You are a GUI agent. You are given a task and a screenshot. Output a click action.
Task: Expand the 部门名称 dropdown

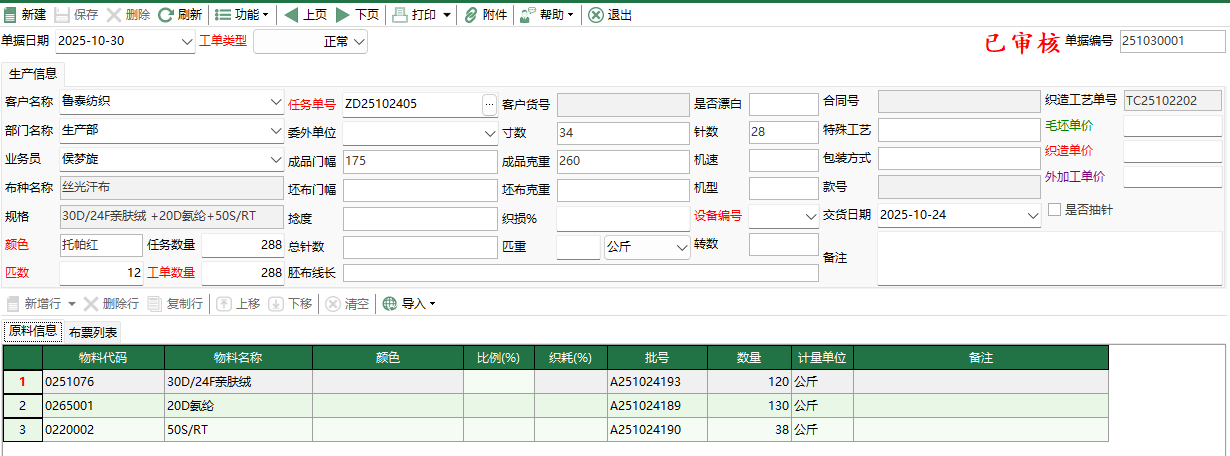point(276,131)
